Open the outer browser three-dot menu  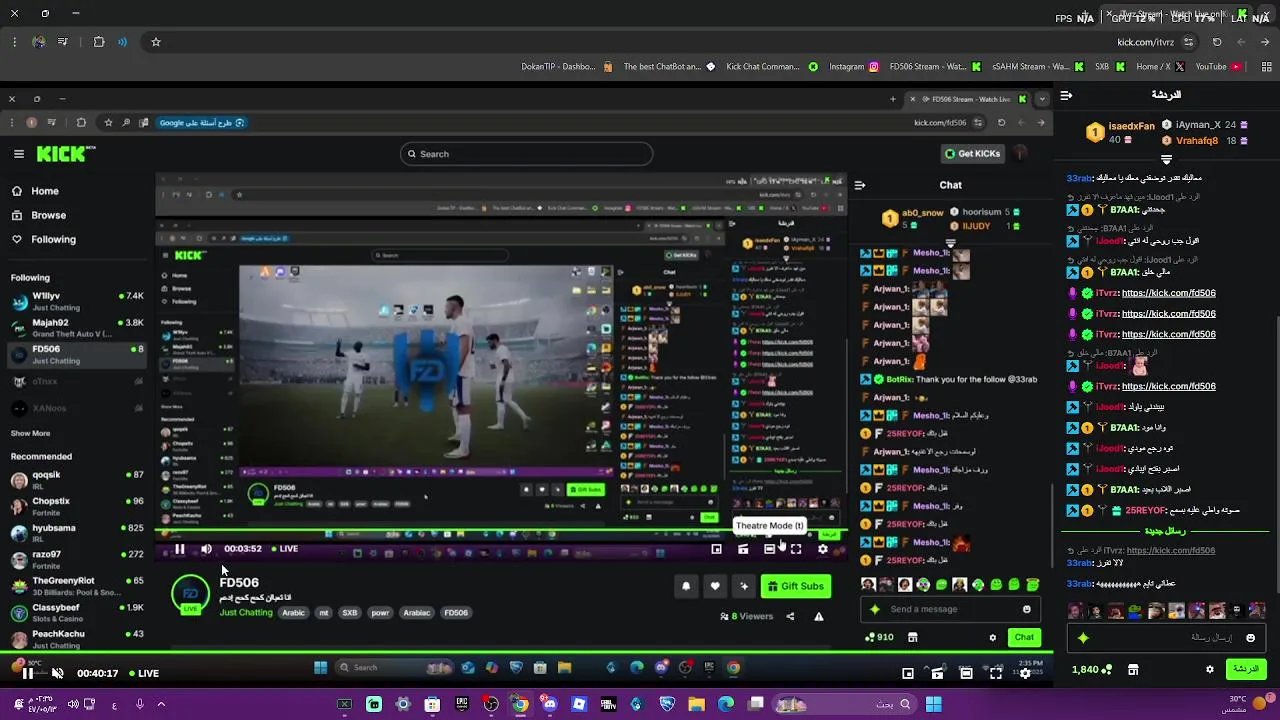14,42
